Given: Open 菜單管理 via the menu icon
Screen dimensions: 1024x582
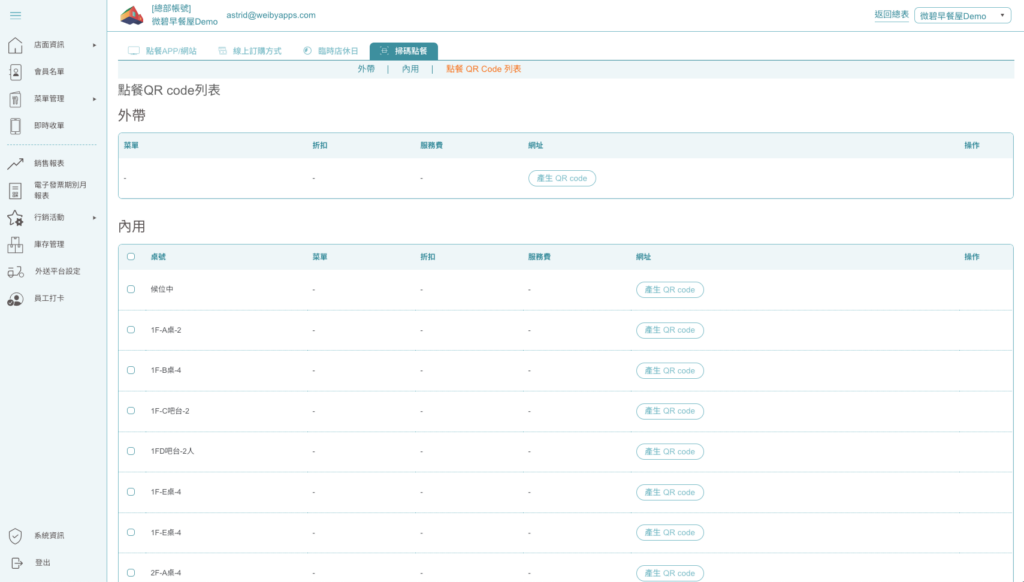Looking at the screenshot, I should 15,99.
